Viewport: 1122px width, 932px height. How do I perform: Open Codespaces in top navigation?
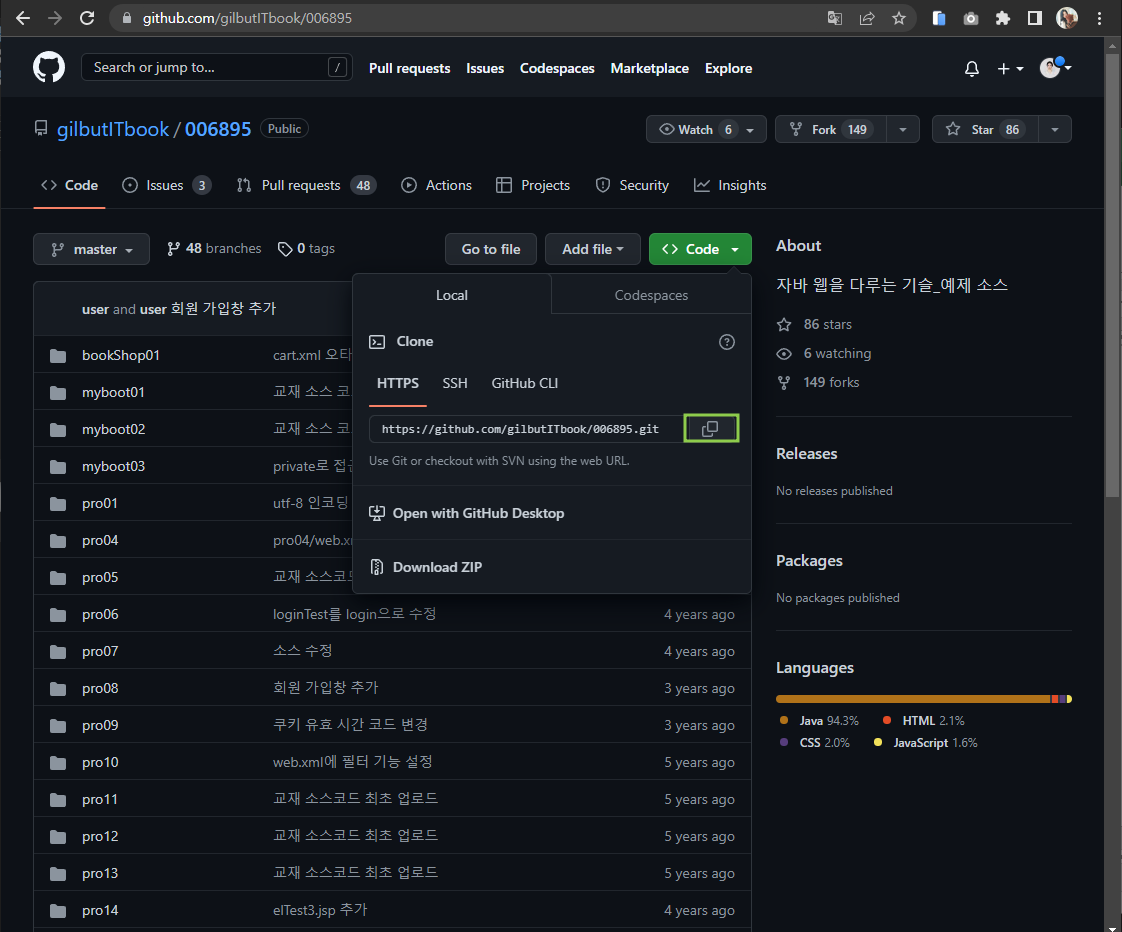click(557, 69)
